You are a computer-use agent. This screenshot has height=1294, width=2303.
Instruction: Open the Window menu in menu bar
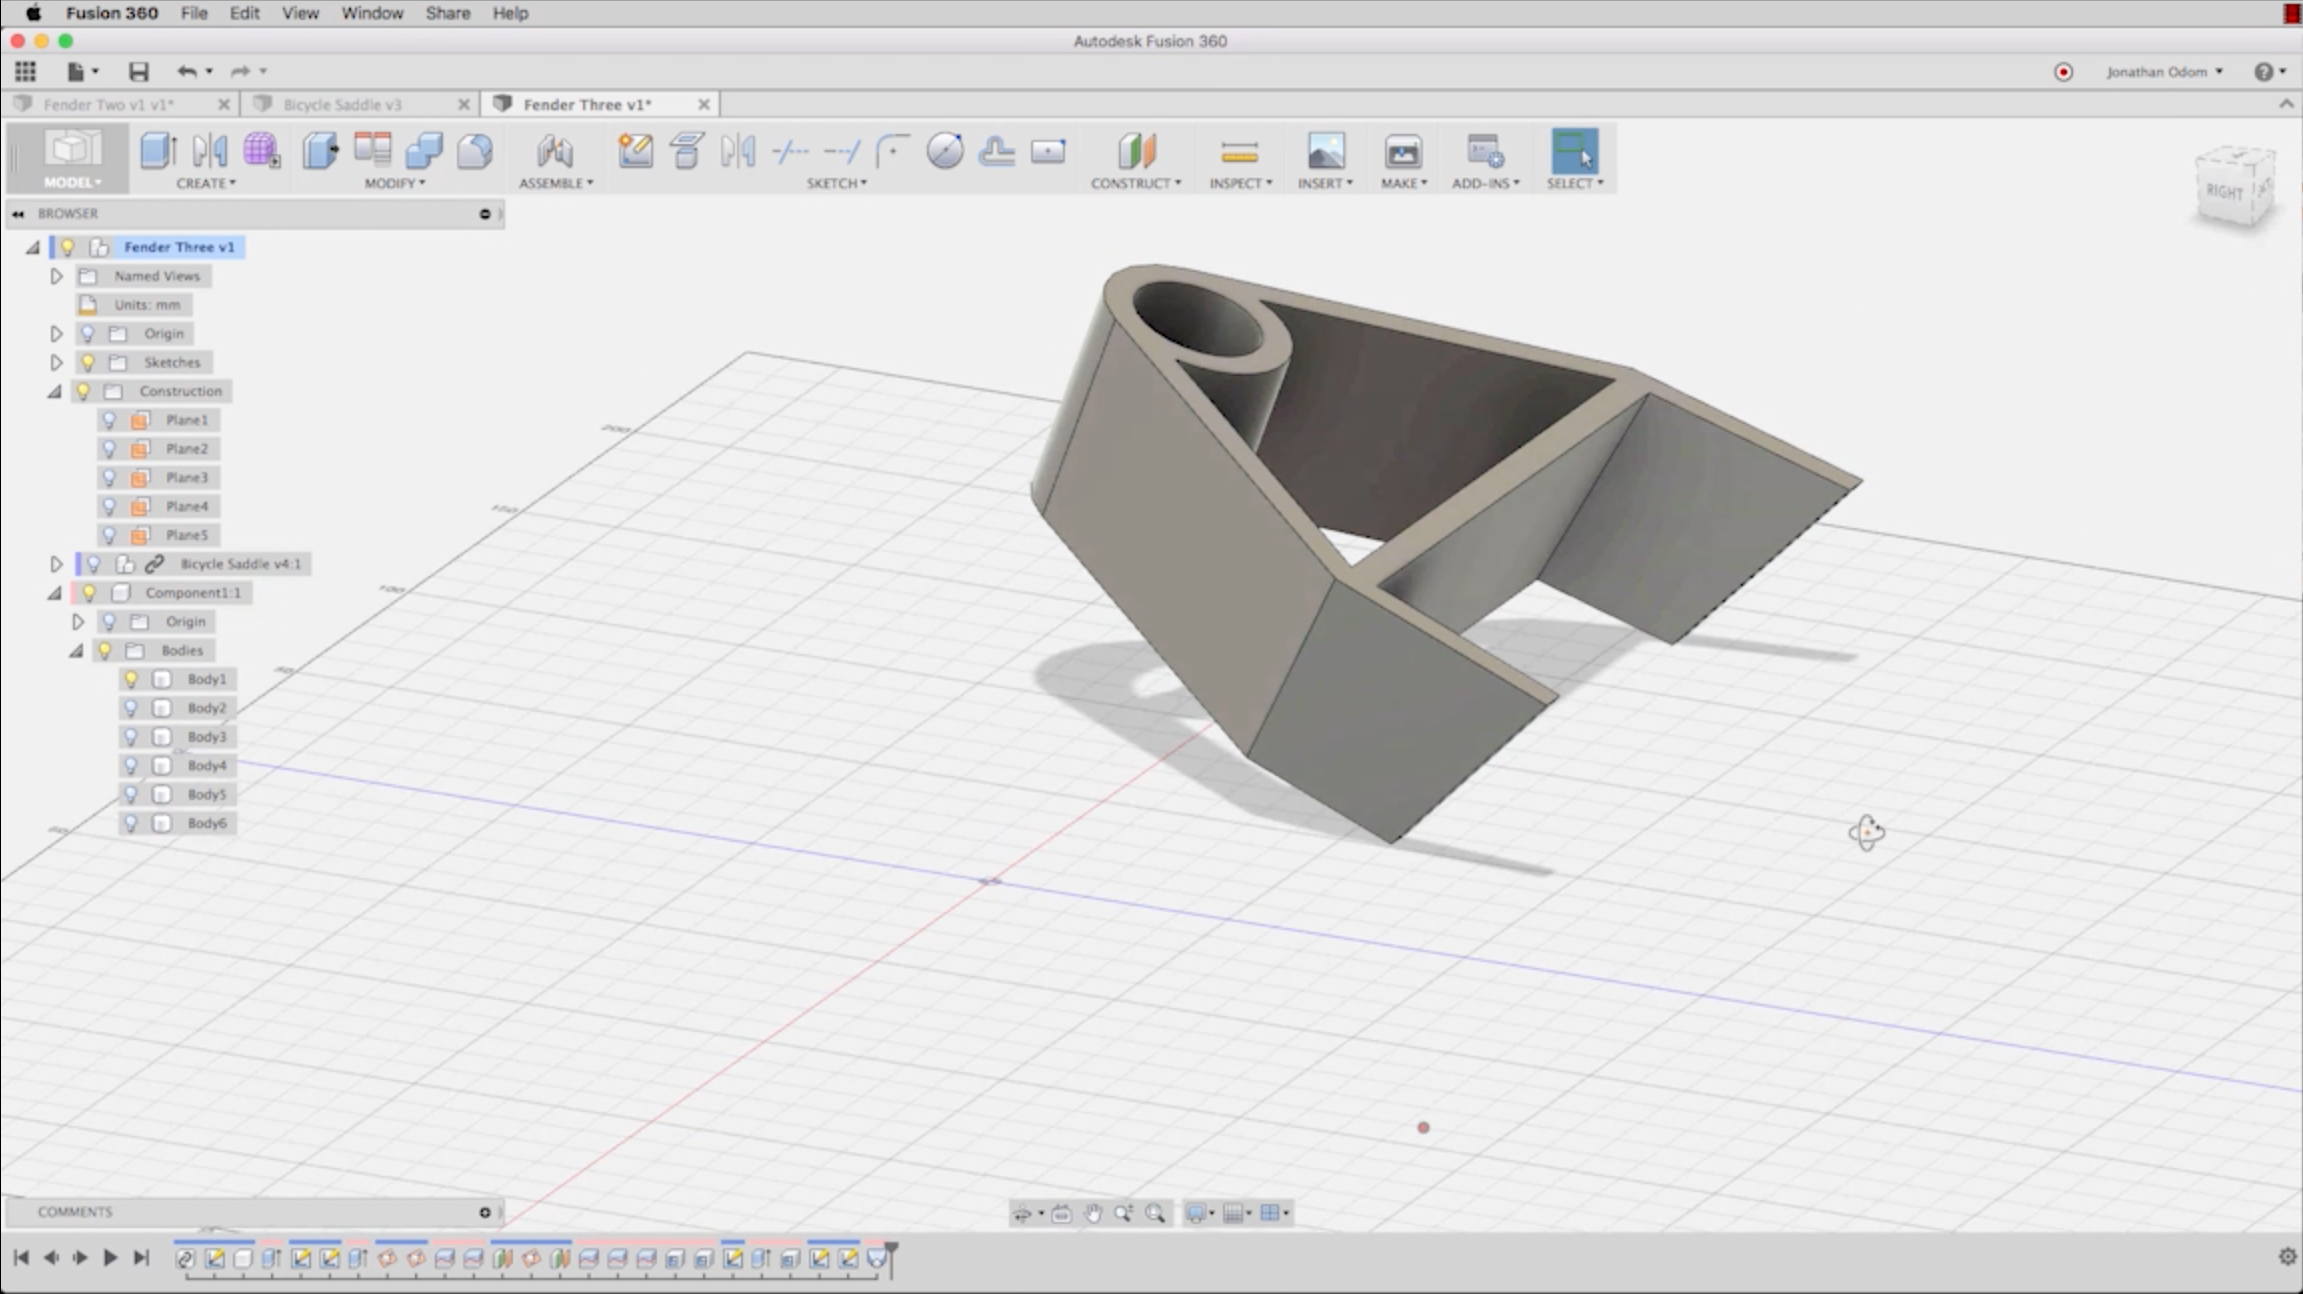click(371, 13)
